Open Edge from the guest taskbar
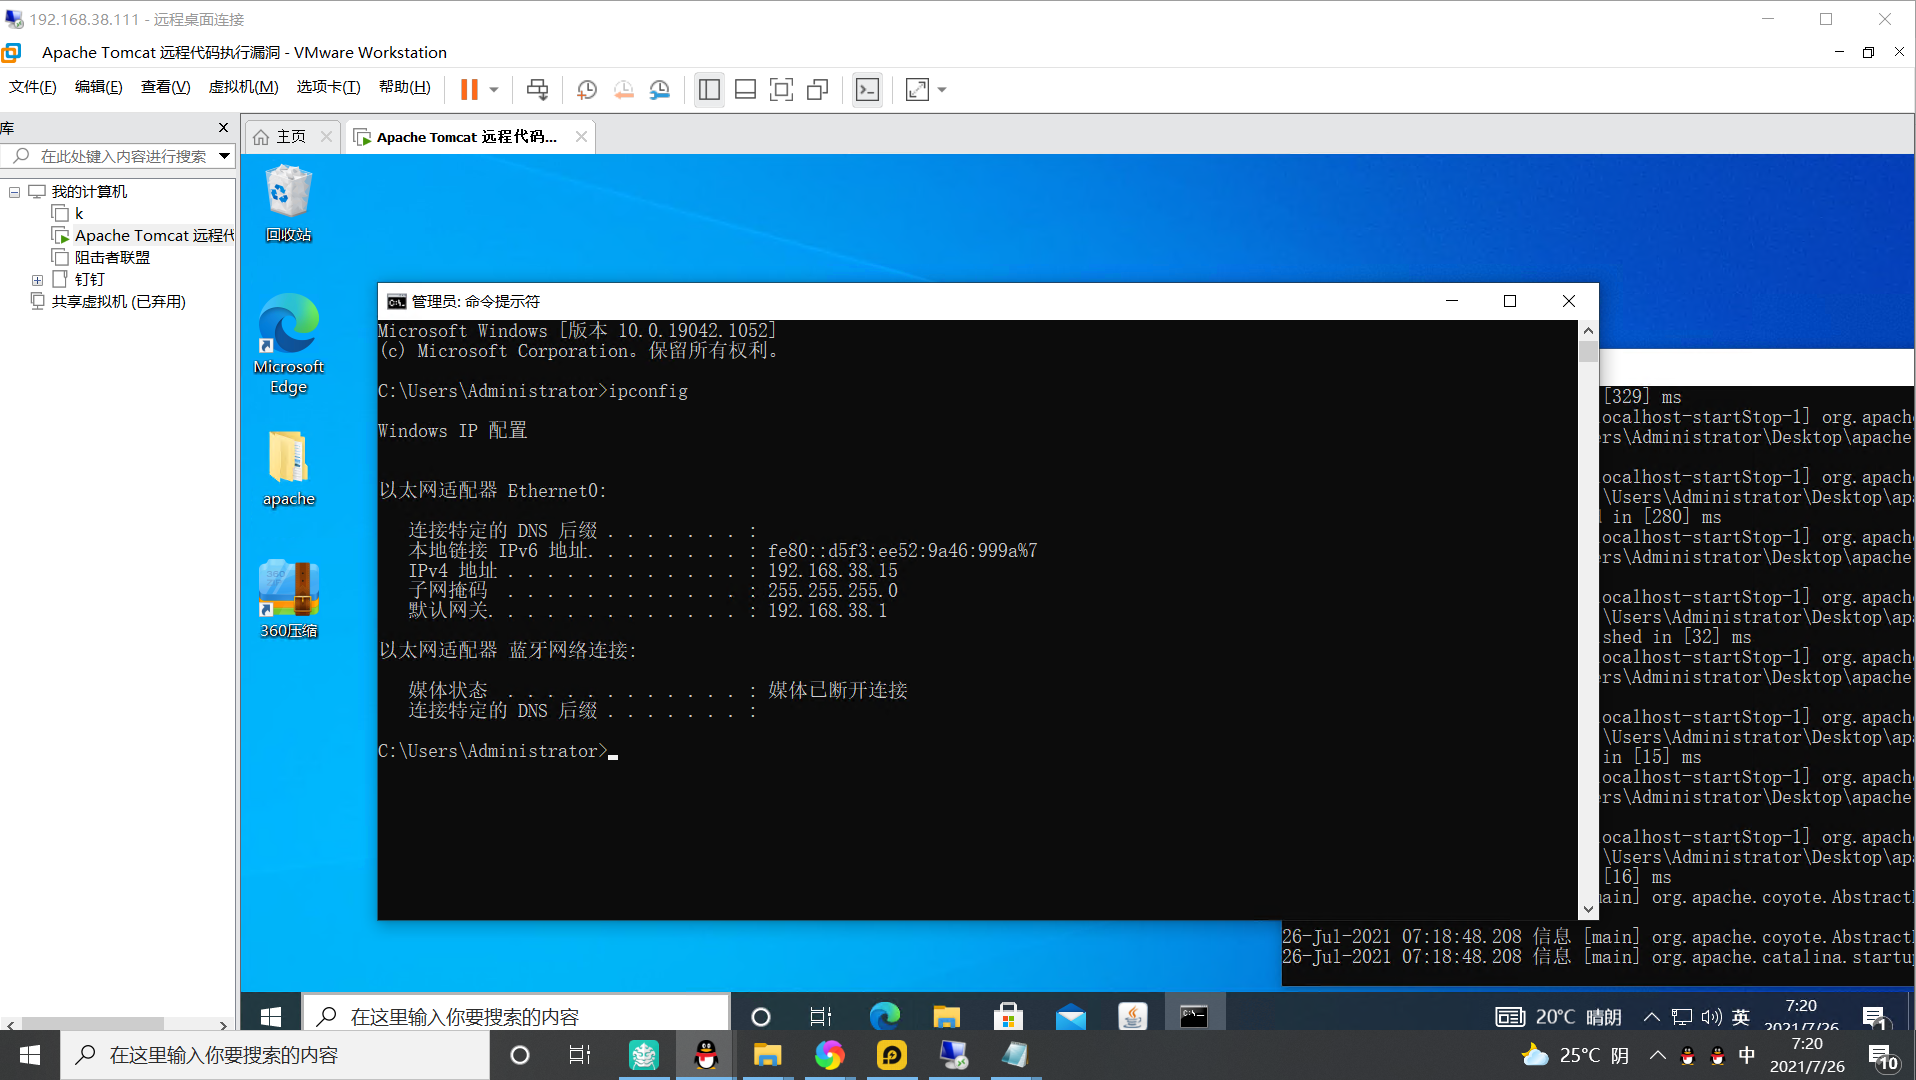The height and width of the screenshot is (1080, 1916). [884, 1017]
